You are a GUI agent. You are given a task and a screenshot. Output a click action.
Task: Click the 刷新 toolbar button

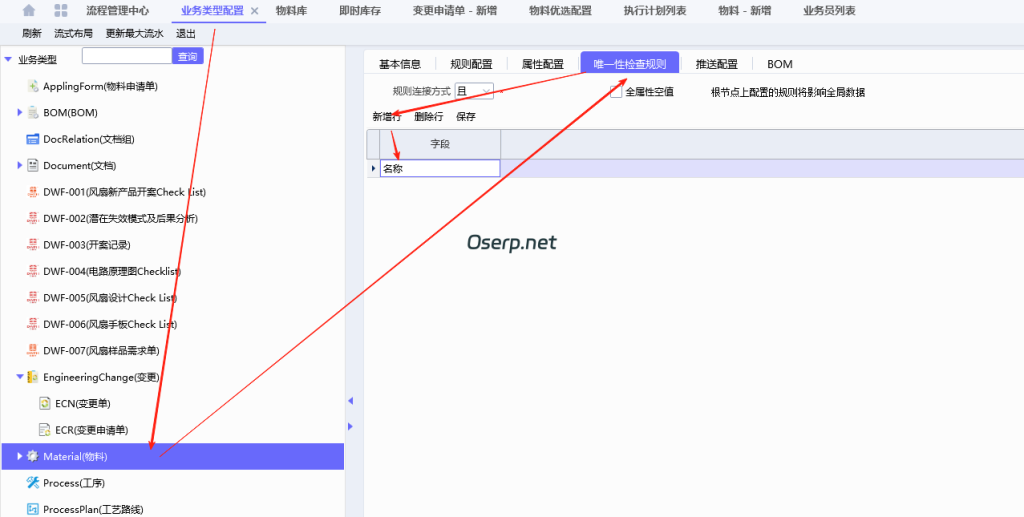click(x=31, y=33)
